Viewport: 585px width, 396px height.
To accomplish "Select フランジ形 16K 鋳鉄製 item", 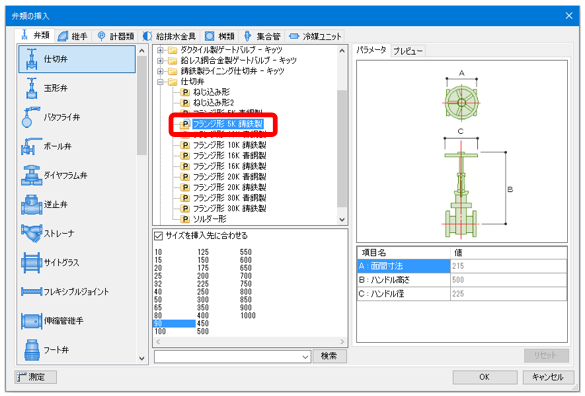I will click(x=229, y=166).
